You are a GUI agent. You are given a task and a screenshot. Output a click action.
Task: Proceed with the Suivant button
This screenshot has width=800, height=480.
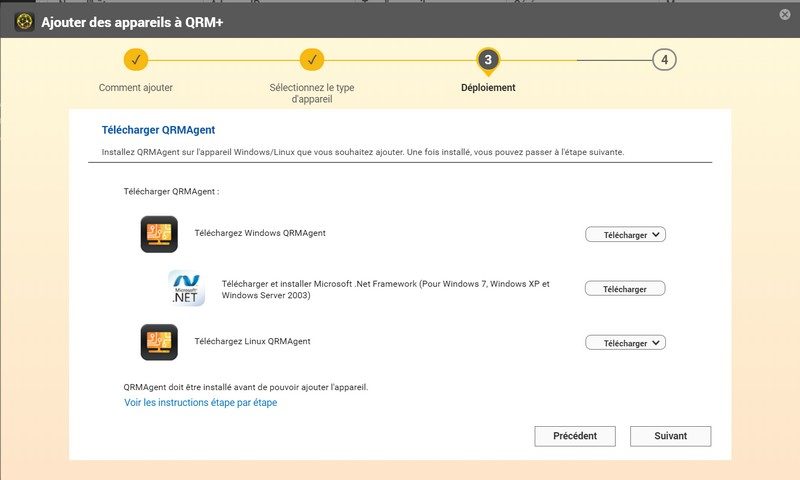[670, 436]
